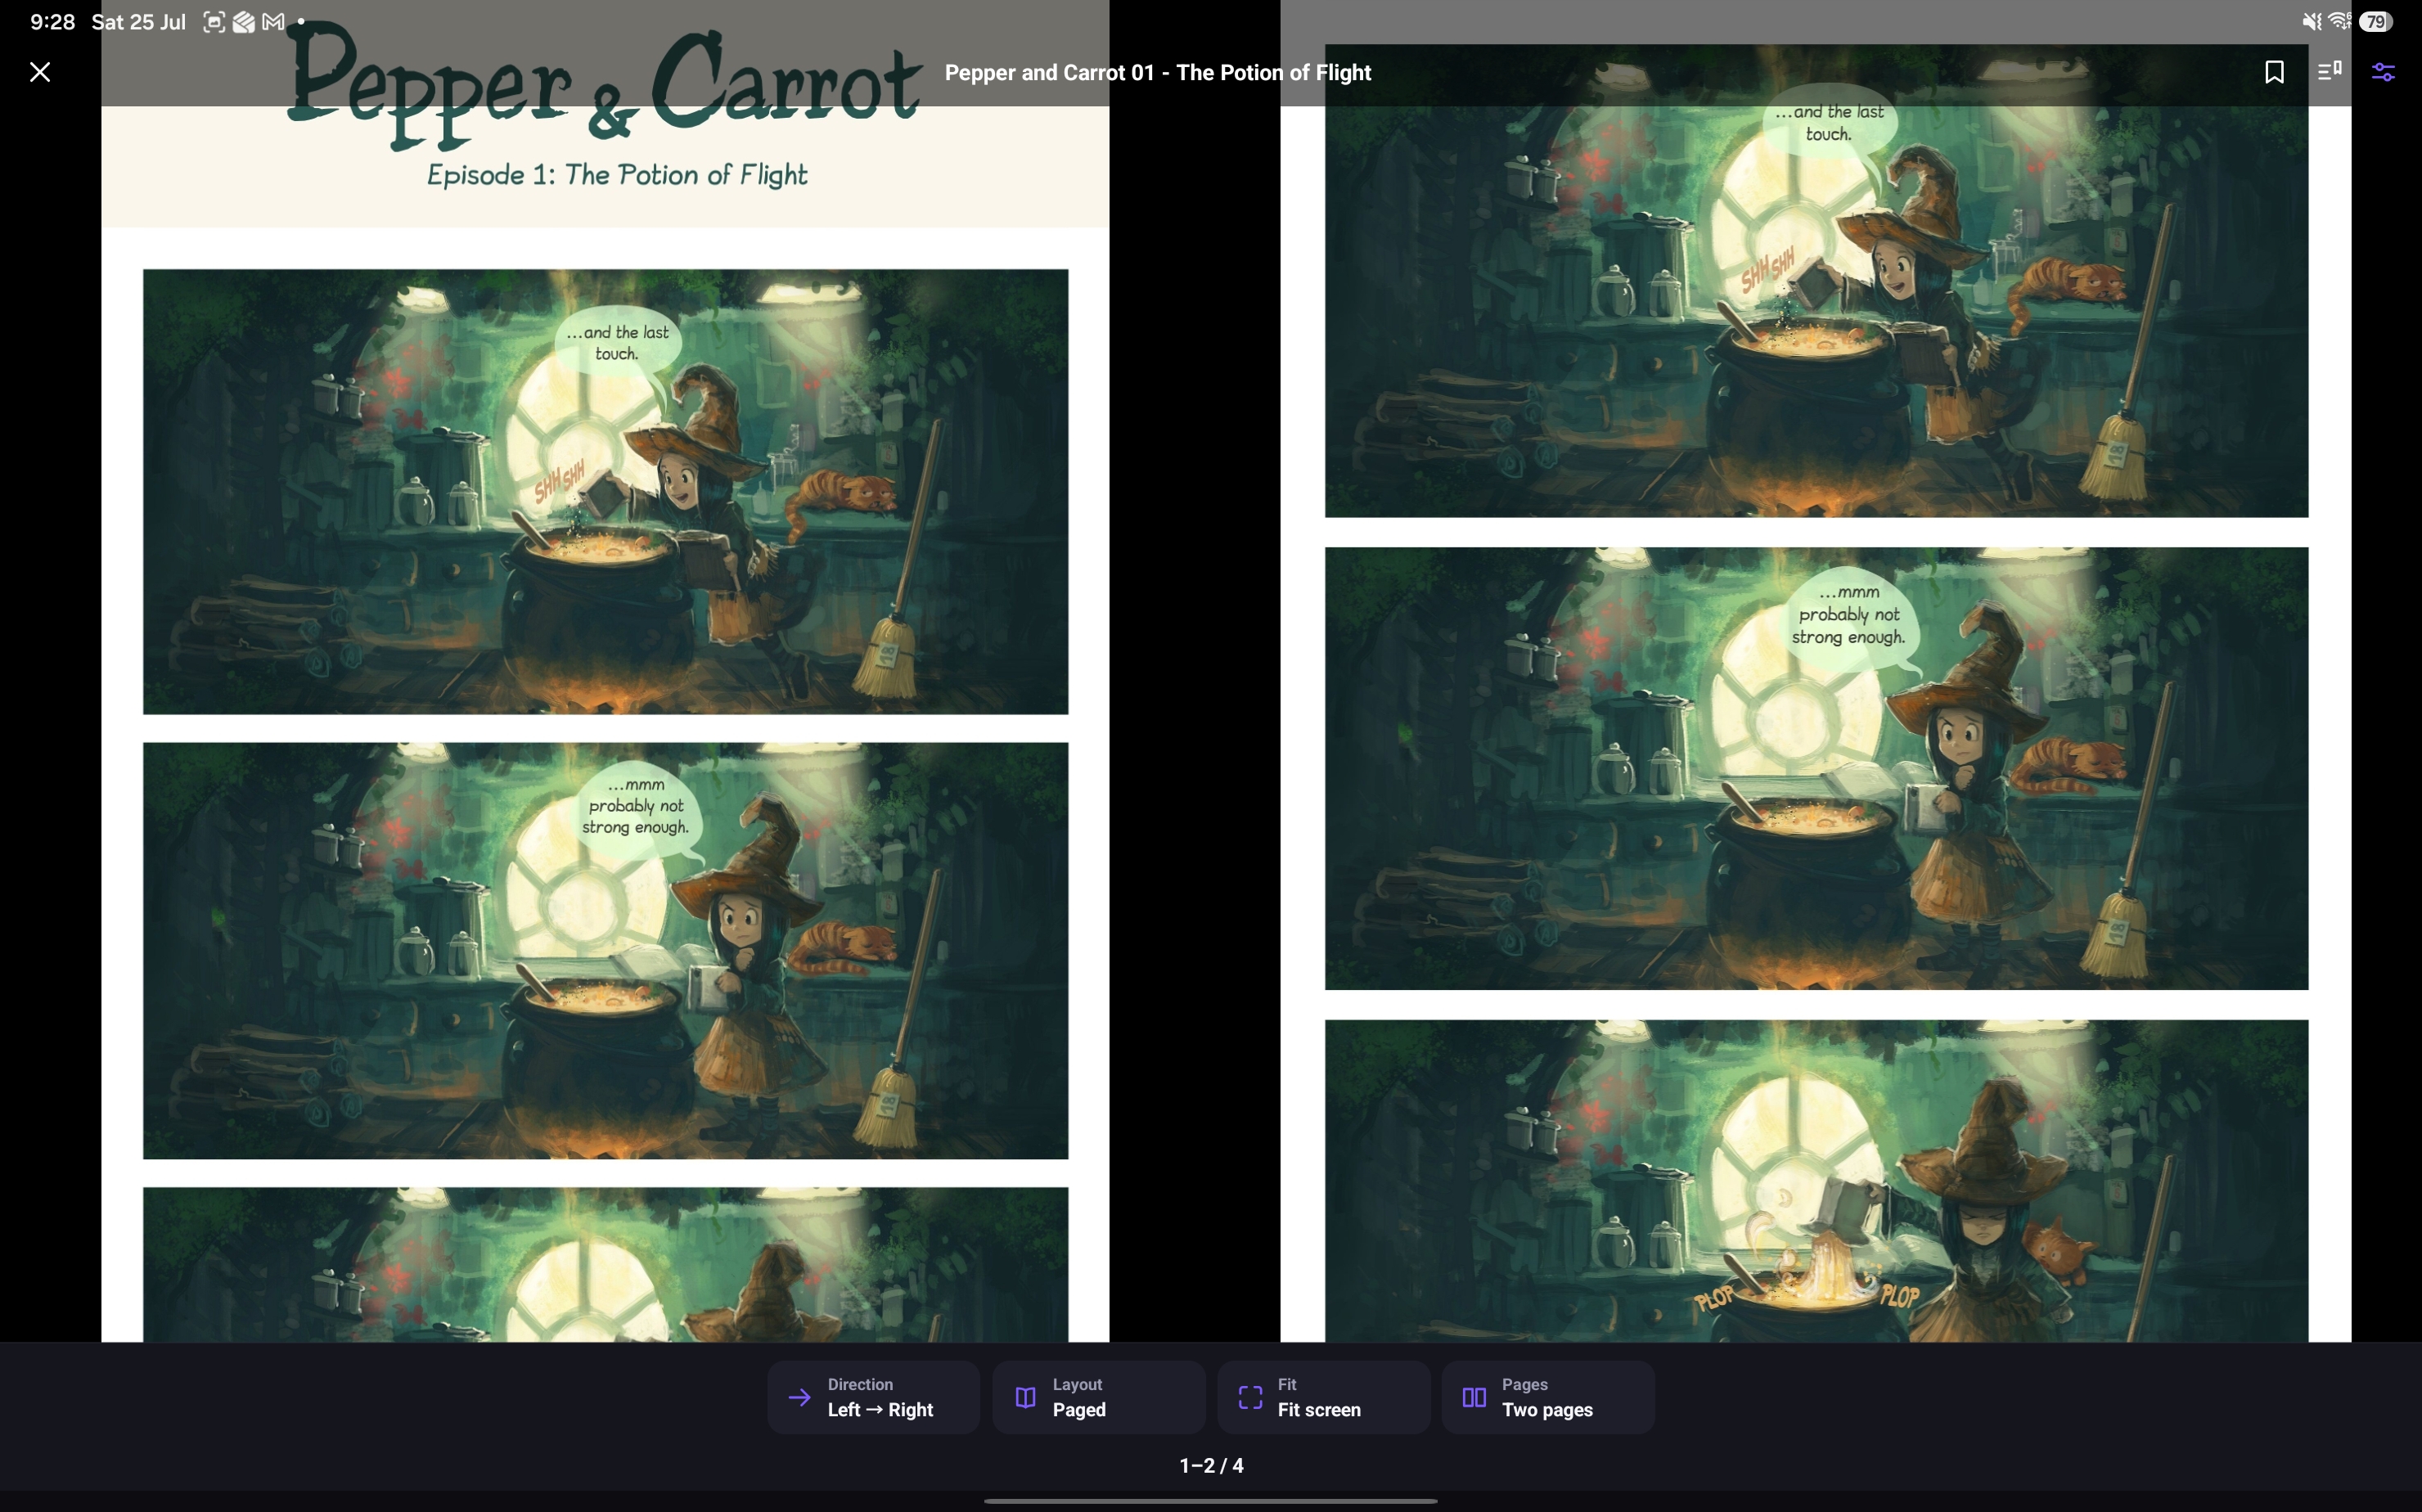The image size is (2422, 1512).
Task: Tap the Episode 1: The Potion of Flight subtitle
Action: pyautogui.click(x=617, y=175)
